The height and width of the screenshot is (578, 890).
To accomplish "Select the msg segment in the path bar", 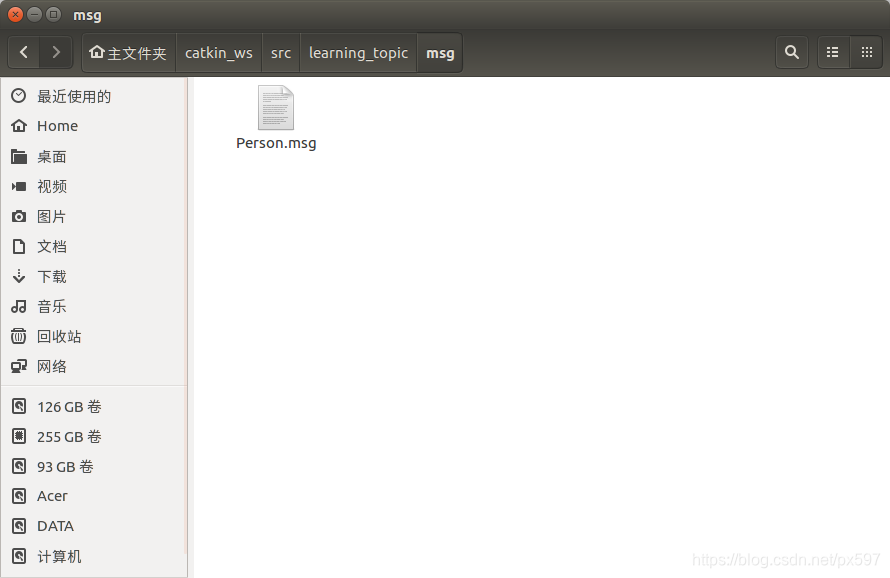I will (440, 53).
